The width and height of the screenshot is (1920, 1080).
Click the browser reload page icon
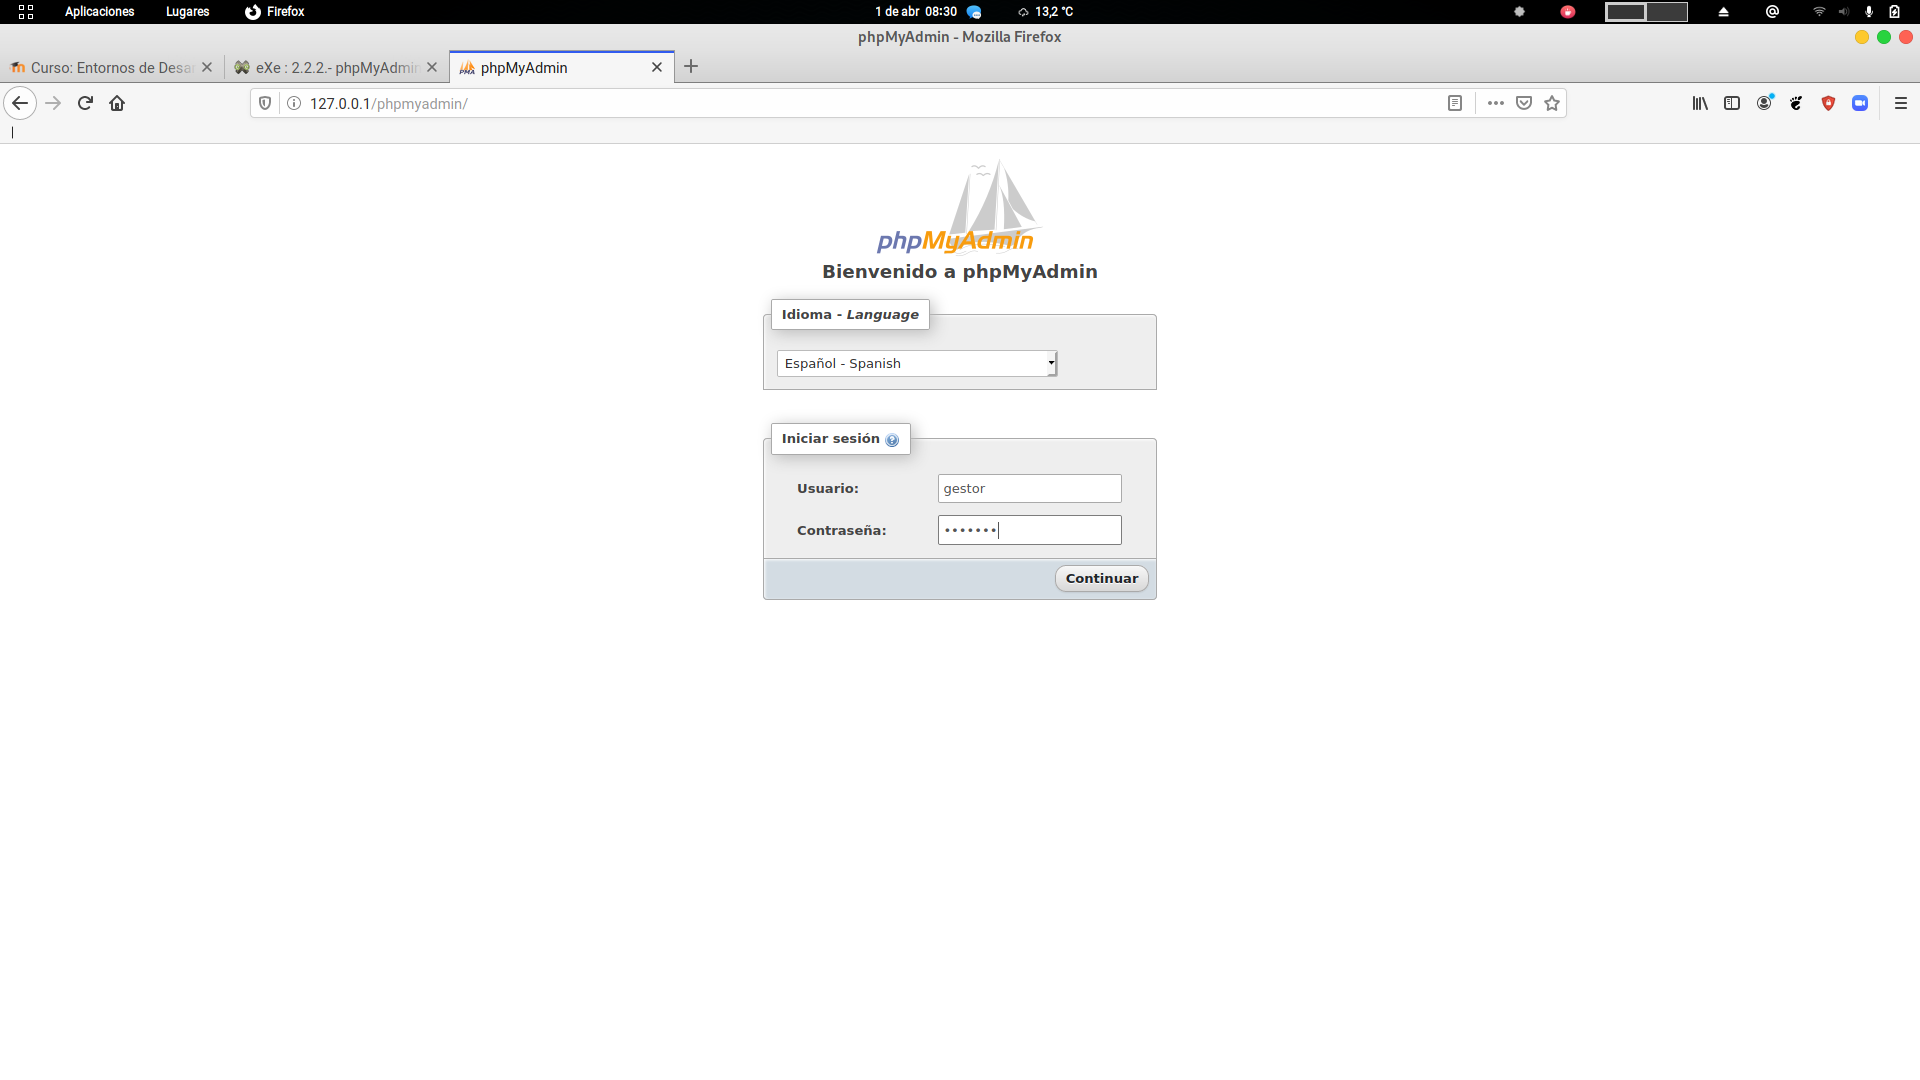pos(85,103)
